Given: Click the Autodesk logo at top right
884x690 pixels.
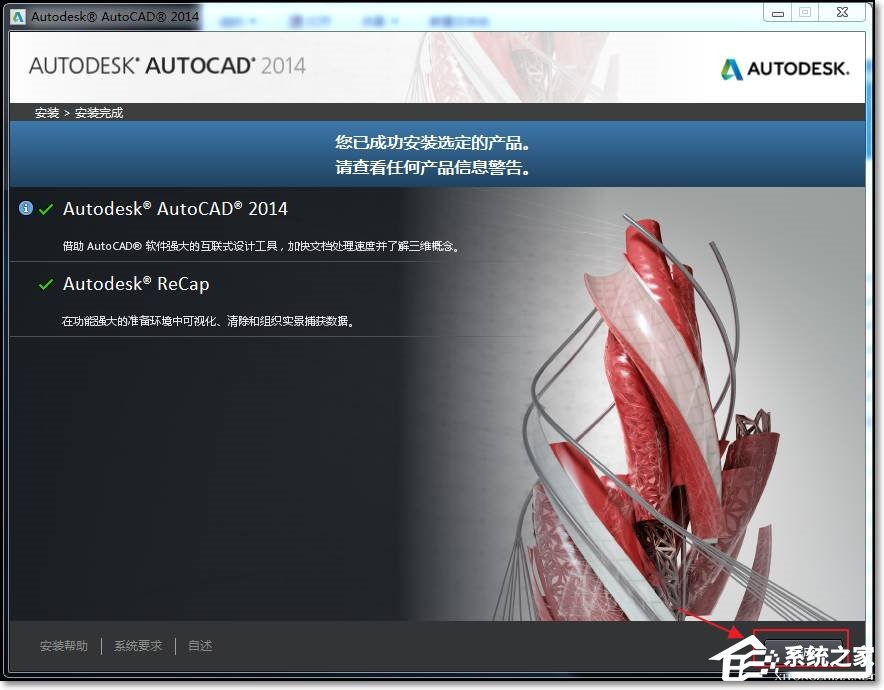Looking at the screenshot, I should click(786, 68).
